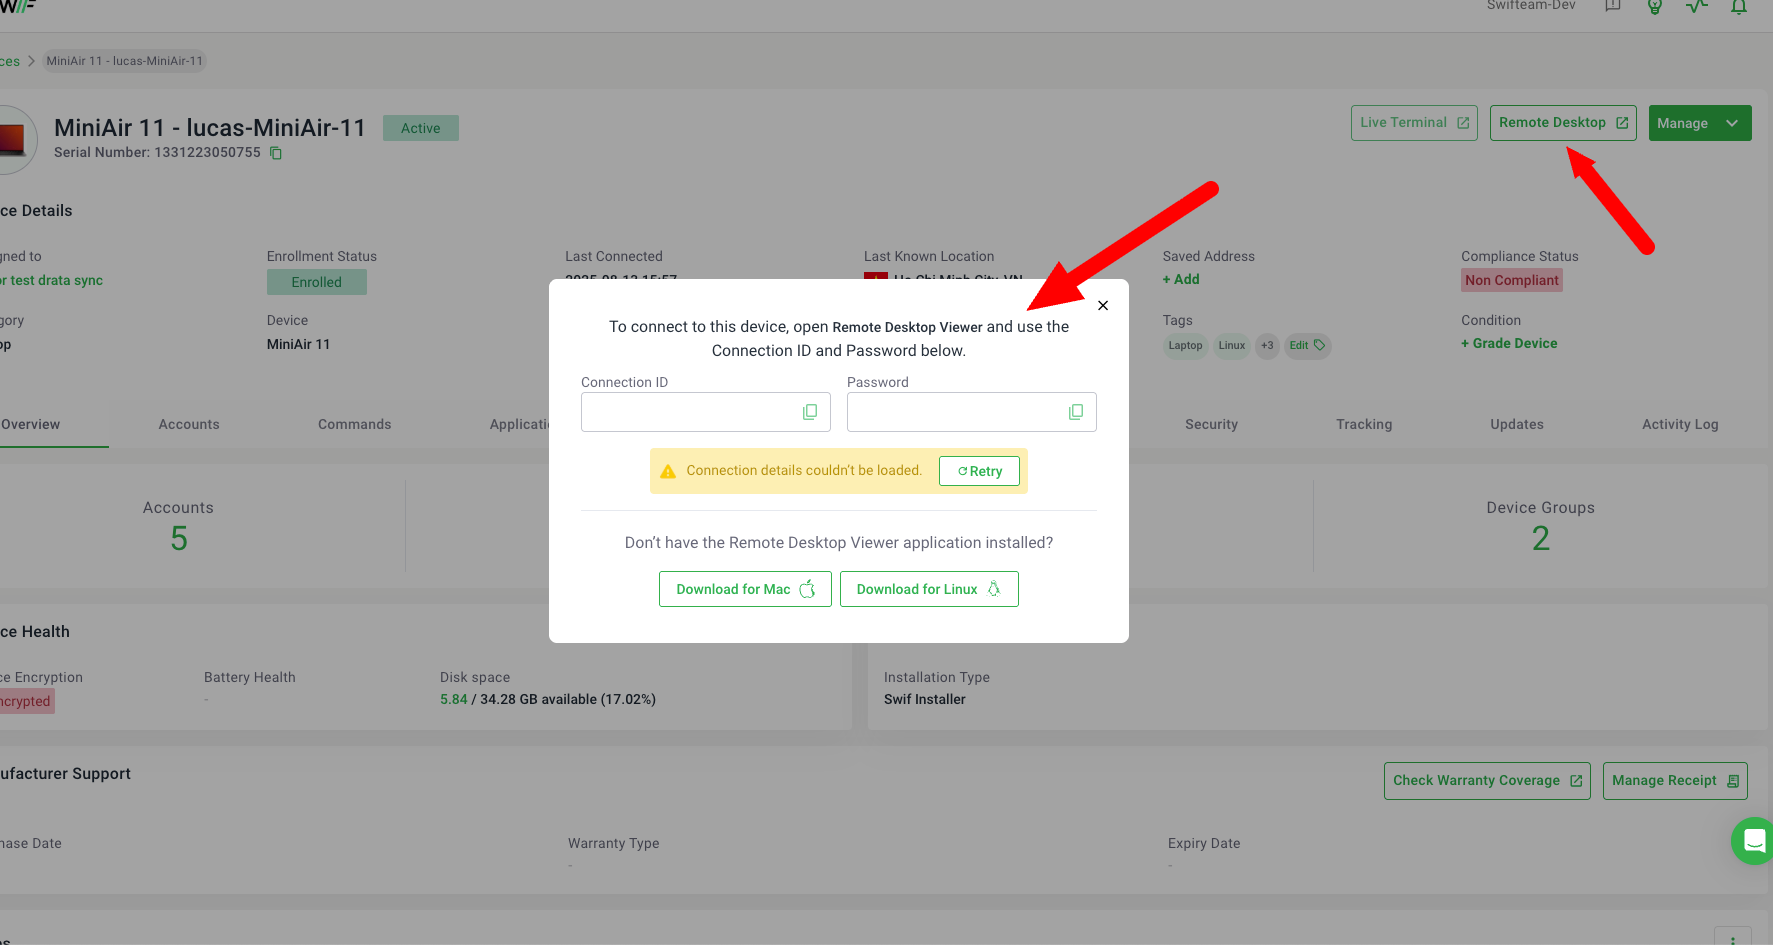
Task: Switch to the Security tab
Action: (x=1211, y=424)
